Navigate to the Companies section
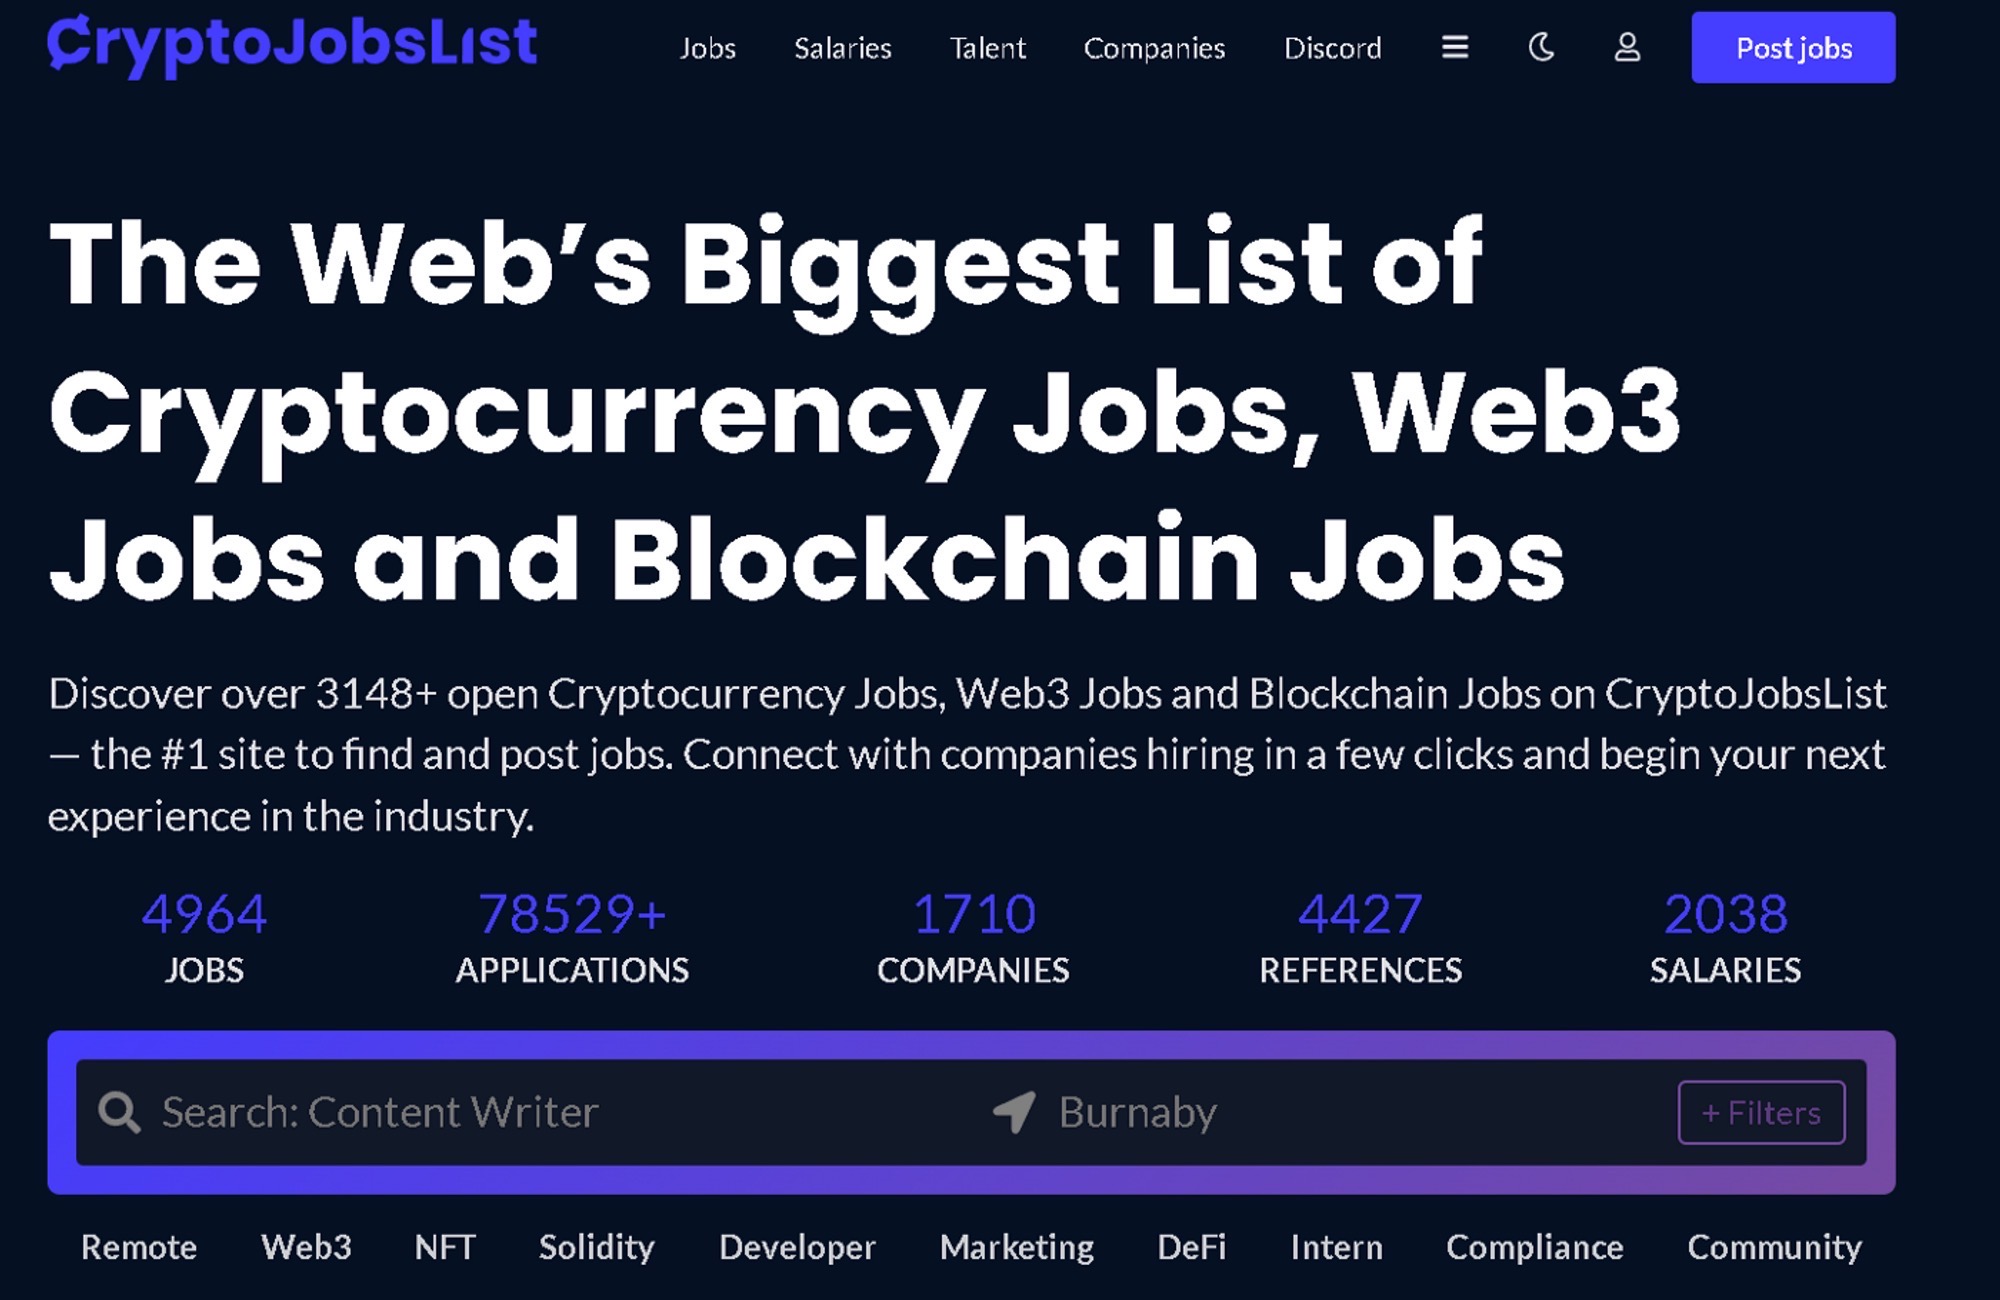The width and height of the screenshot is (2000, 1300). pos(1154,48)
